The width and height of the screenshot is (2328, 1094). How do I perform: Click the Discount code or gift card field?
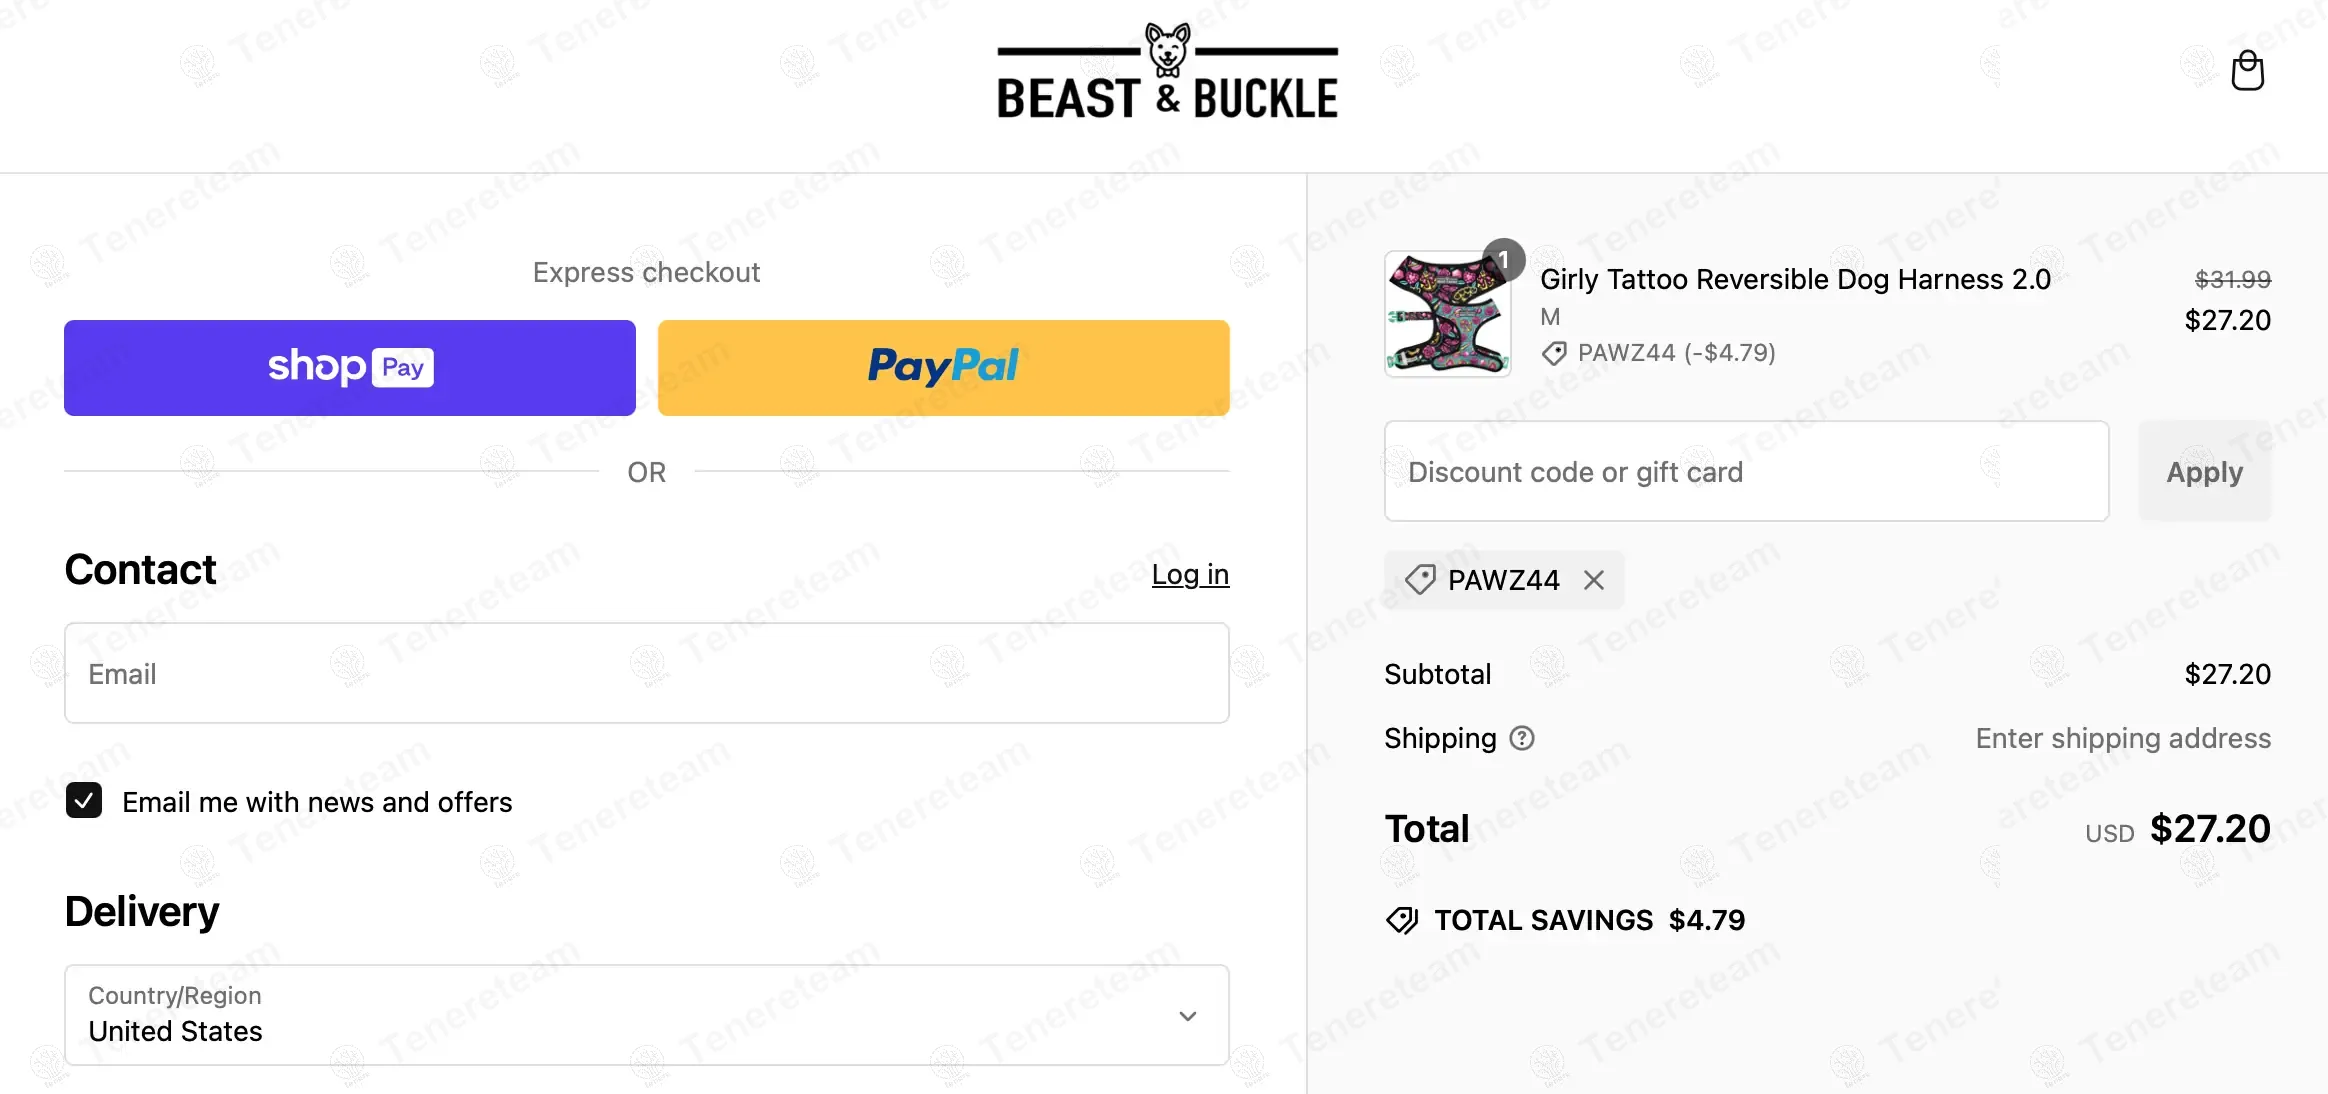(1746, 471)
